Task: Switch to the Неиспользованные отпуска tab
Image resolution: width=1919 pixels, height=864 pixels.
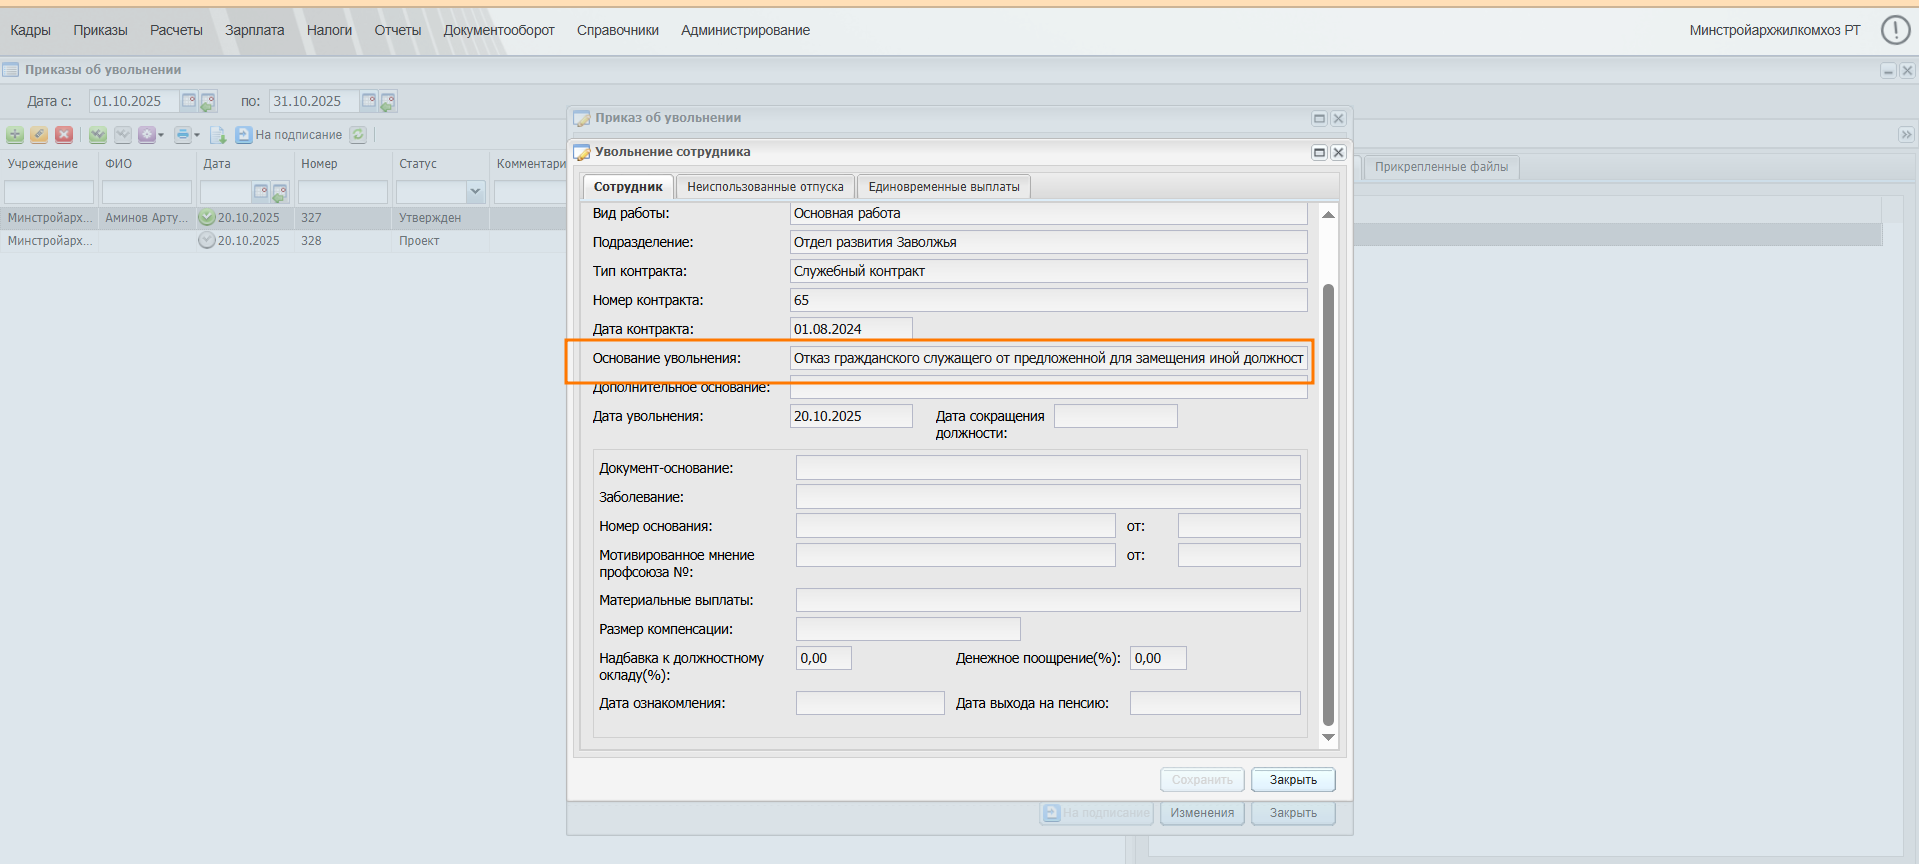Action: (x=765, y=187)
